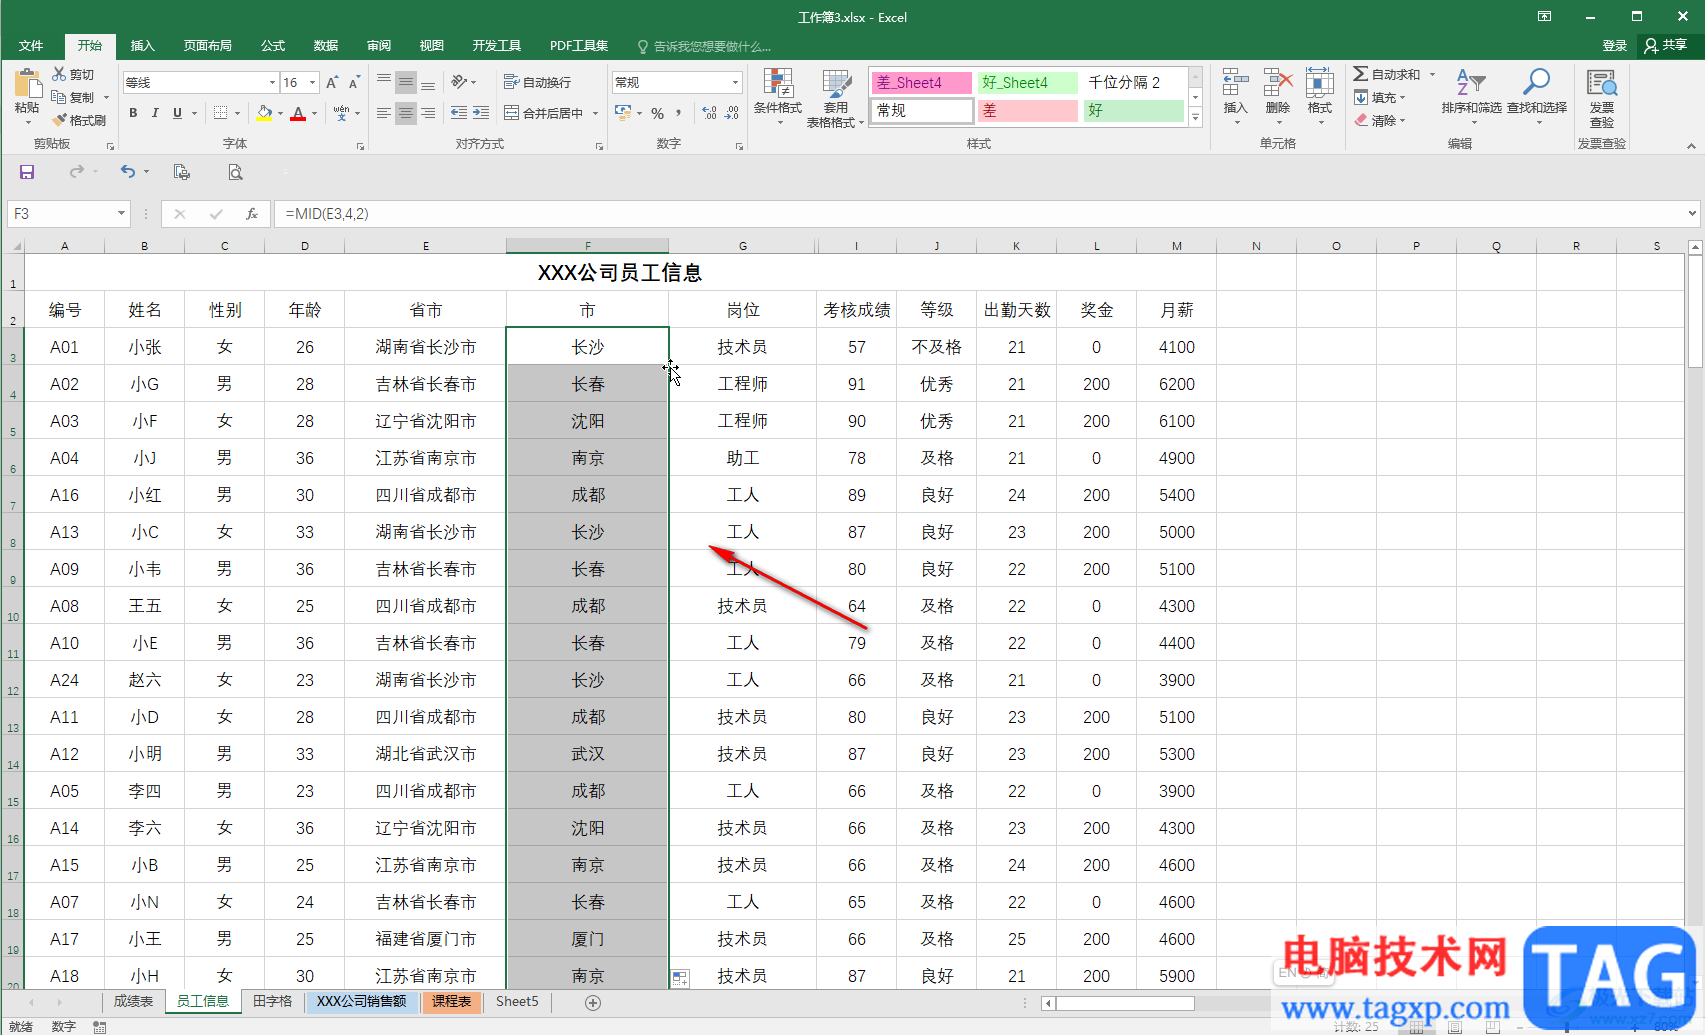Toggle Wrap Text (自动换行)
1705x1035 pixels.
pos(537,83)
